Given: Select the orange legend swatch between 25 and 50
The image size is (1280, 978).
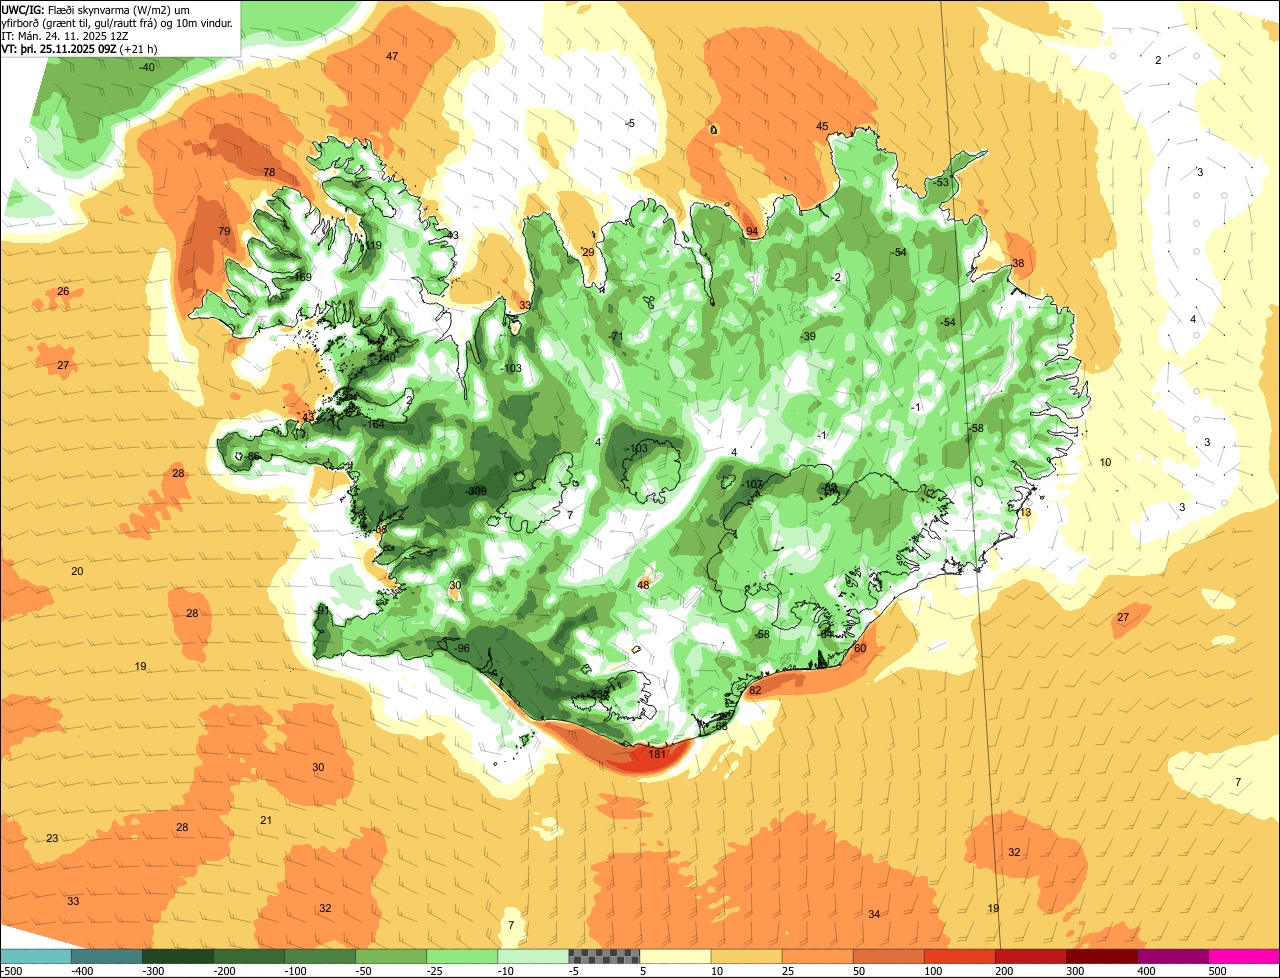Looking at the screenshot, I should [x=817, y=956].
